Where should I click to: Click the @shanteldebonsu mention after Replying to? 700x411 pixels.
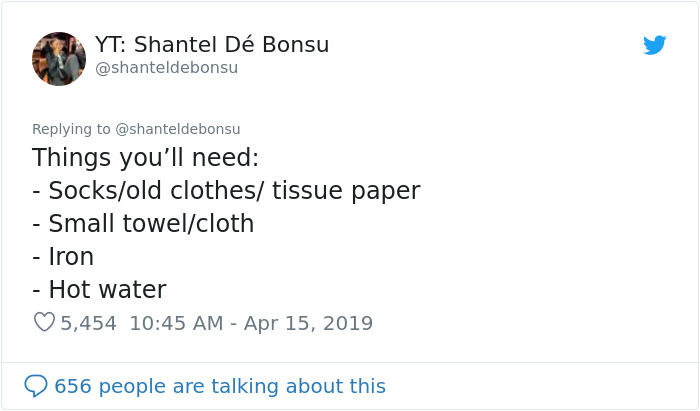178,129
